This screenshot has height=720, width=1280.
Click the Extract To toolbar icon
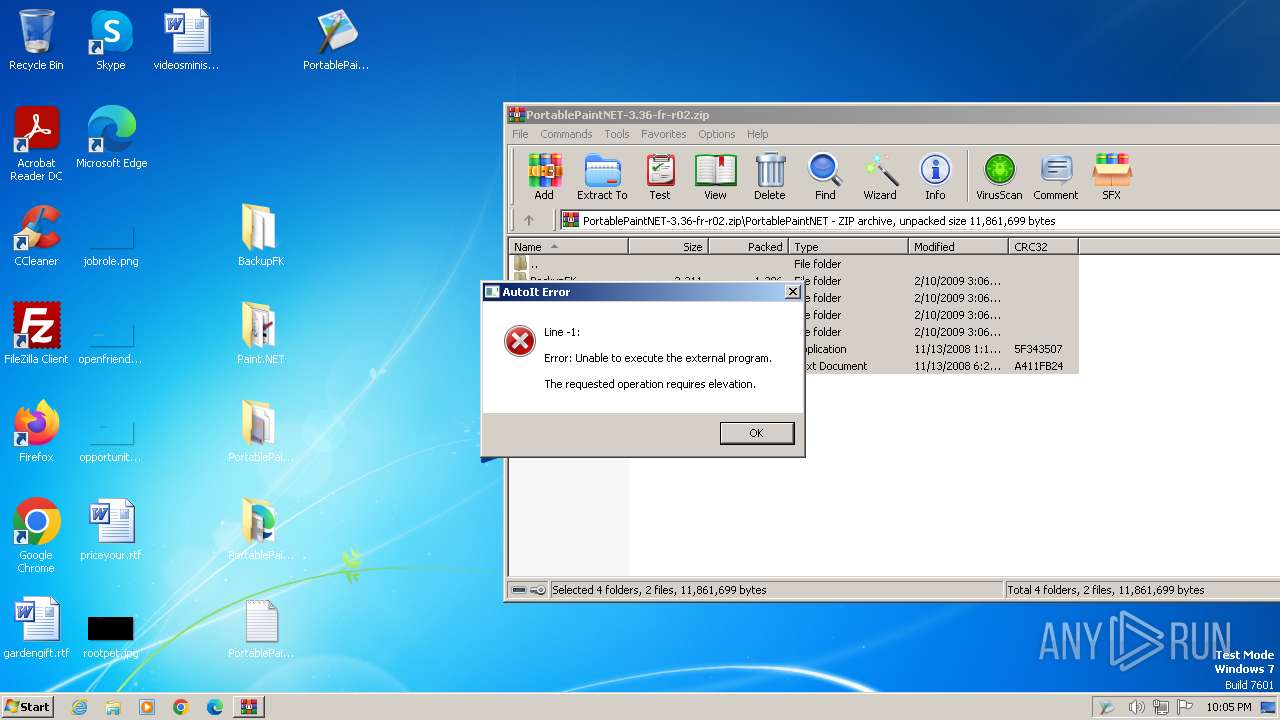pos(602,177)
